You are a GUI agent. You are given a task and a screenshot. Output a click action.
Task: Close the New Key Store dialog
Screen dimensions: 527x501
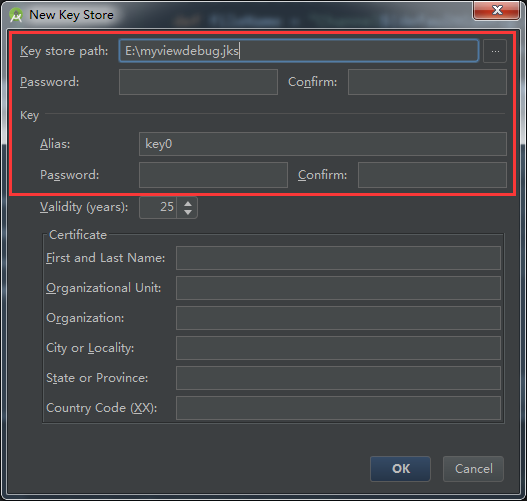click(x=496, y=10)
